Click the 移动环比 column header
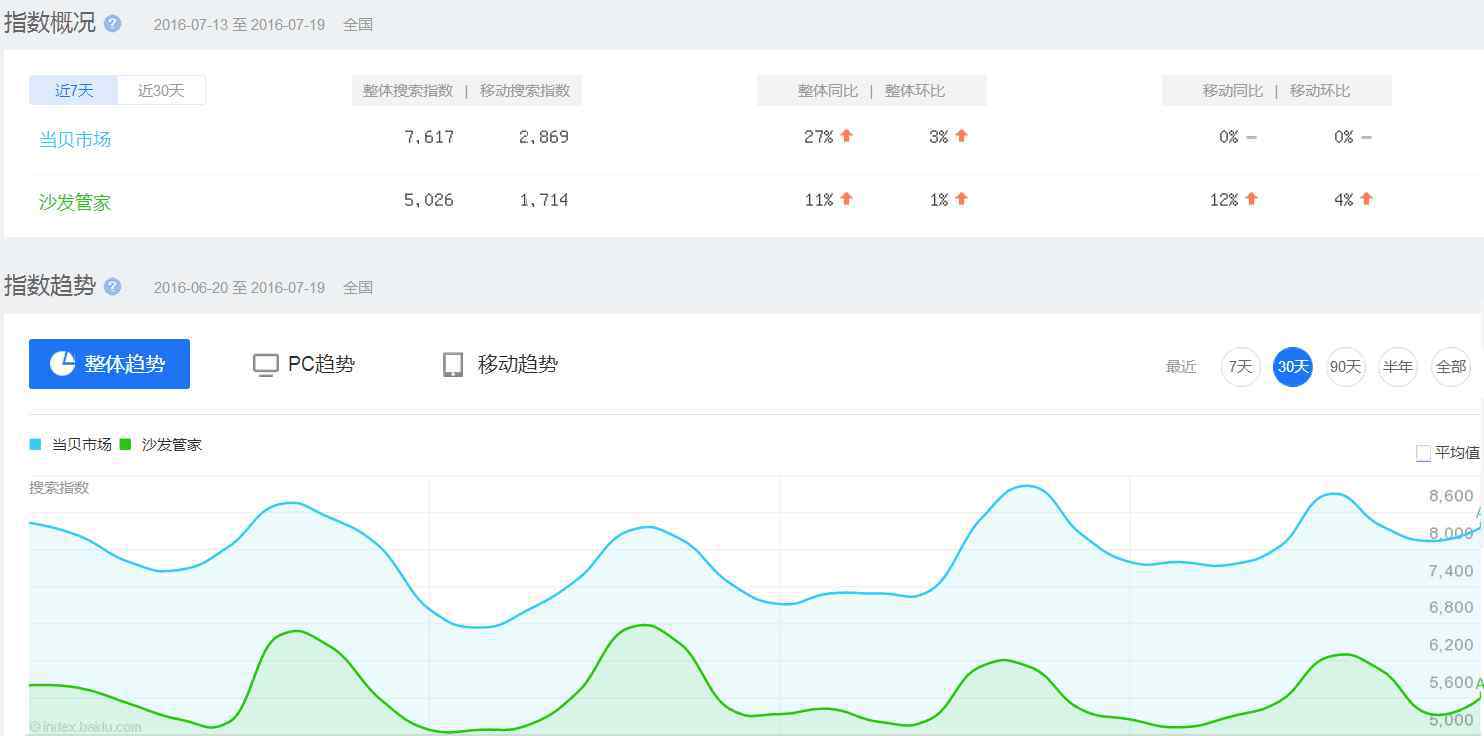This screenshot has width=1484, height=736. [1320, 91]
